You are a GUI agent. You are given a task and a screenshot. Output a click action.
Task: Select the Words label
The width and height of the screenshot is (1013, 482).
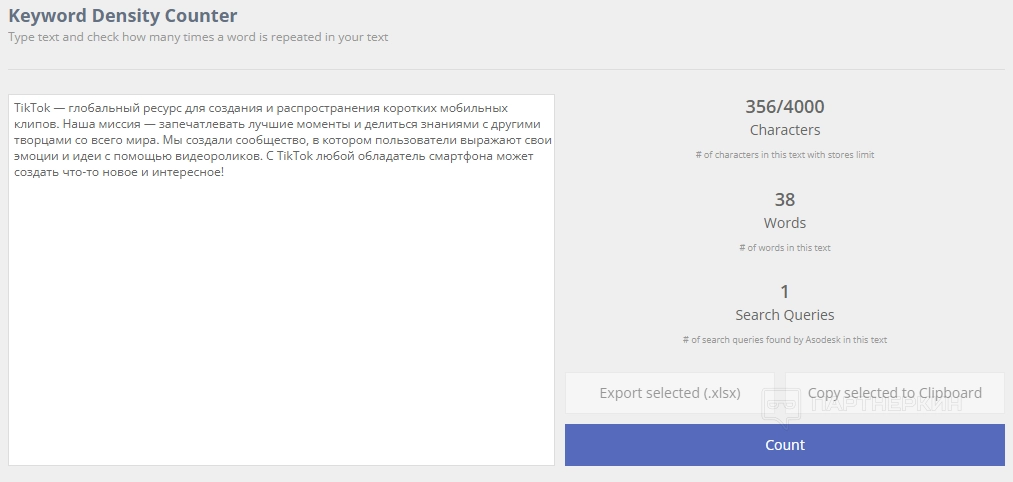(x=784, y=223)
